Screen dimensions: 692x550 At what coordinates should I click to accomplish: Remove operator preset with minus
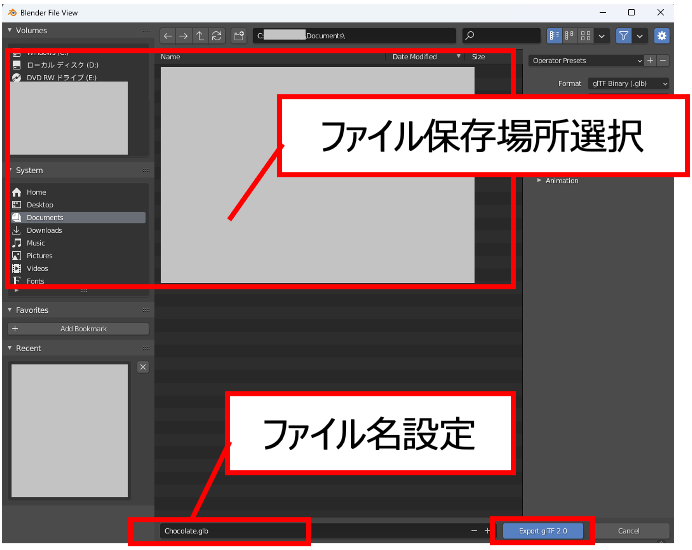pyautogui.click(x=663, y=60)
